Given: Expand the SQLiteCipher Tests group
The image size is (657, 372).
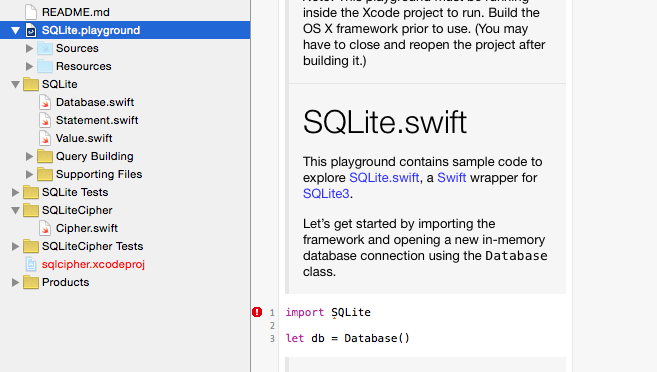Looking at the screenshot, I should pyautogui.click(x=16, y=246).
